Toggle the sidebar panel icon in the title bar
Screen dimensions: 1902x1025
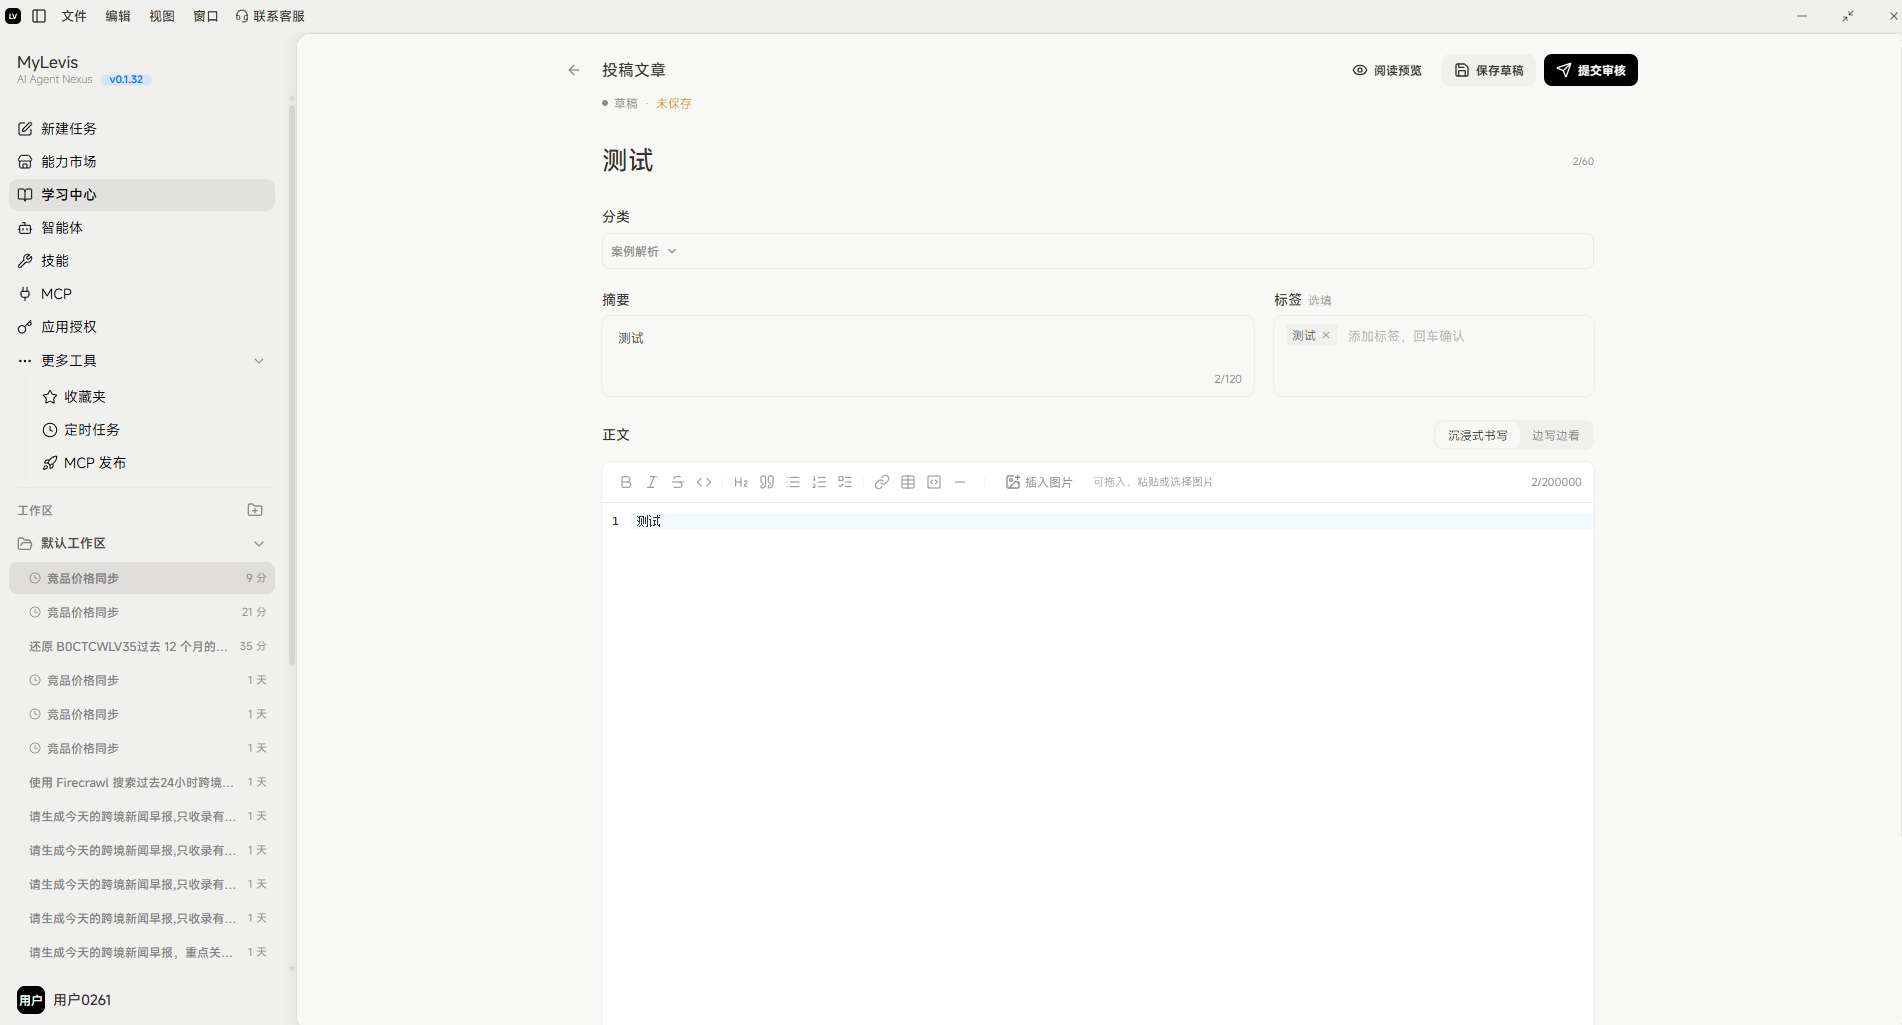(x=39, y=16)
